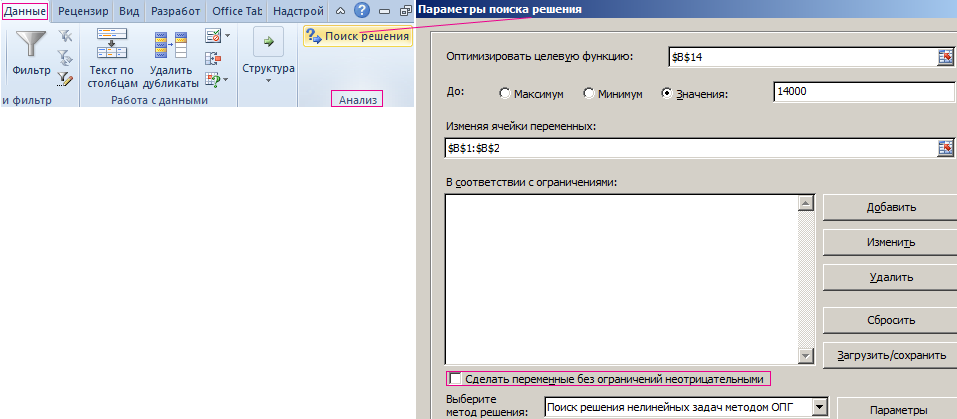Click the variable cells field $B$1:$B$2
Viewport: 957px width, 419px height.
click(x=692, y=148)
